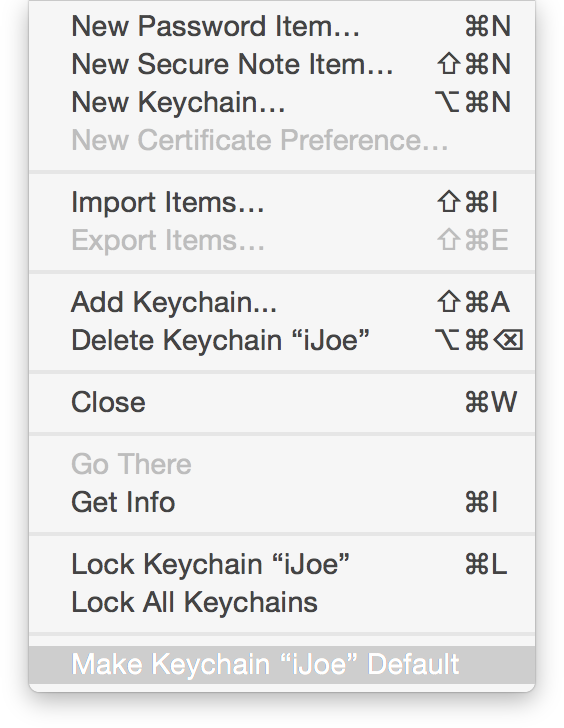This screenshot has width=564, height=728.
Task: Choose New Password Item… from the menu
Action: coord(282,26)
